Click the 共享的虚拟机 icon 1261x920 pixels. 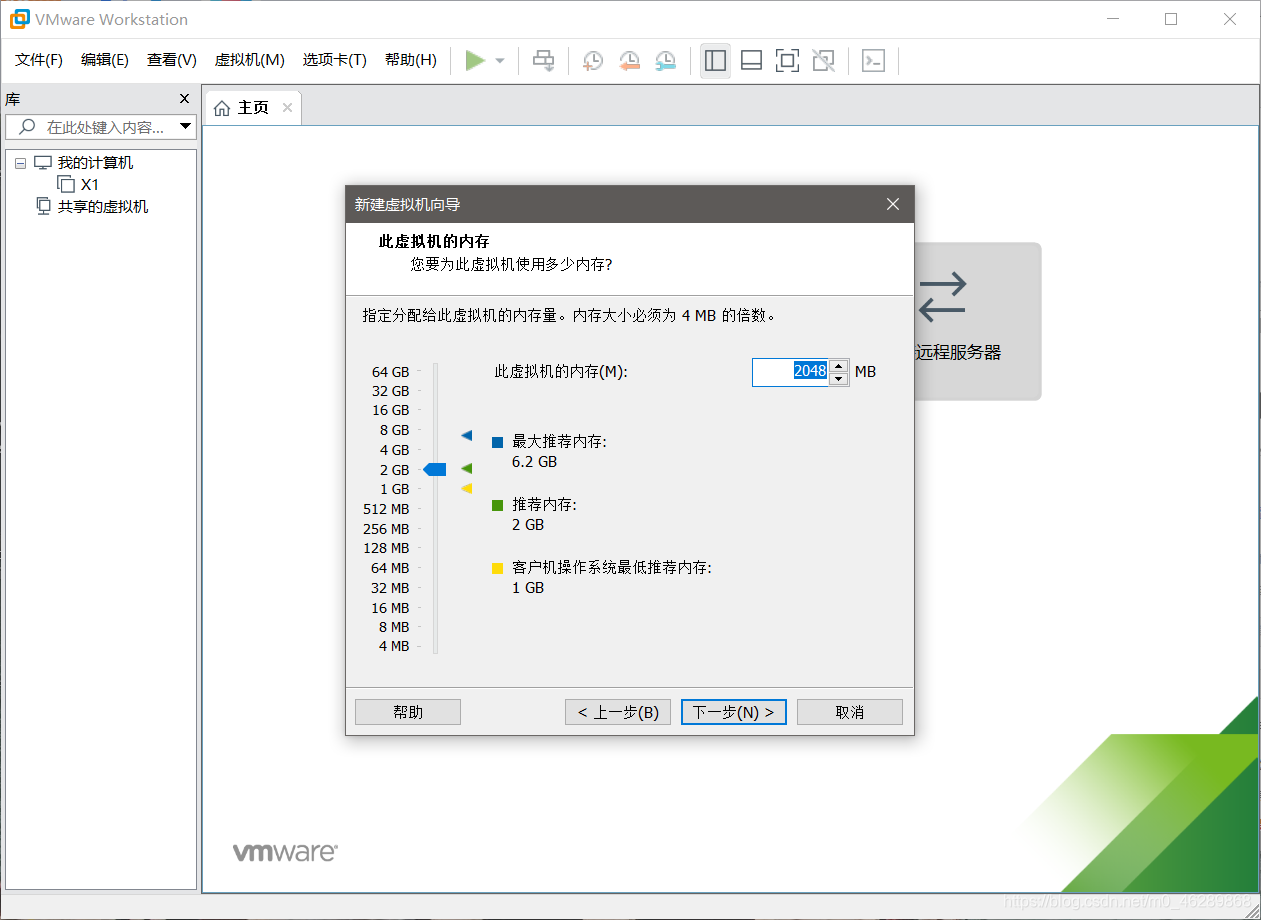click(x=43, y=206)
